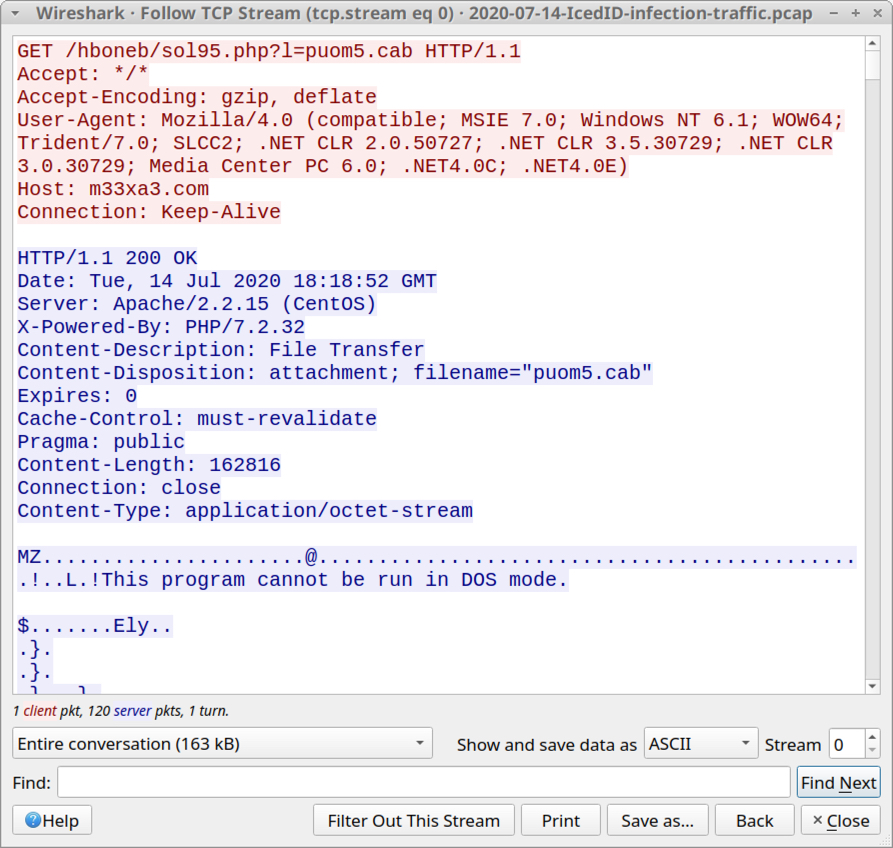Click the Connection: close line
Image resolution: width=893 pixels, height=848 pixels.
(118, 488)
